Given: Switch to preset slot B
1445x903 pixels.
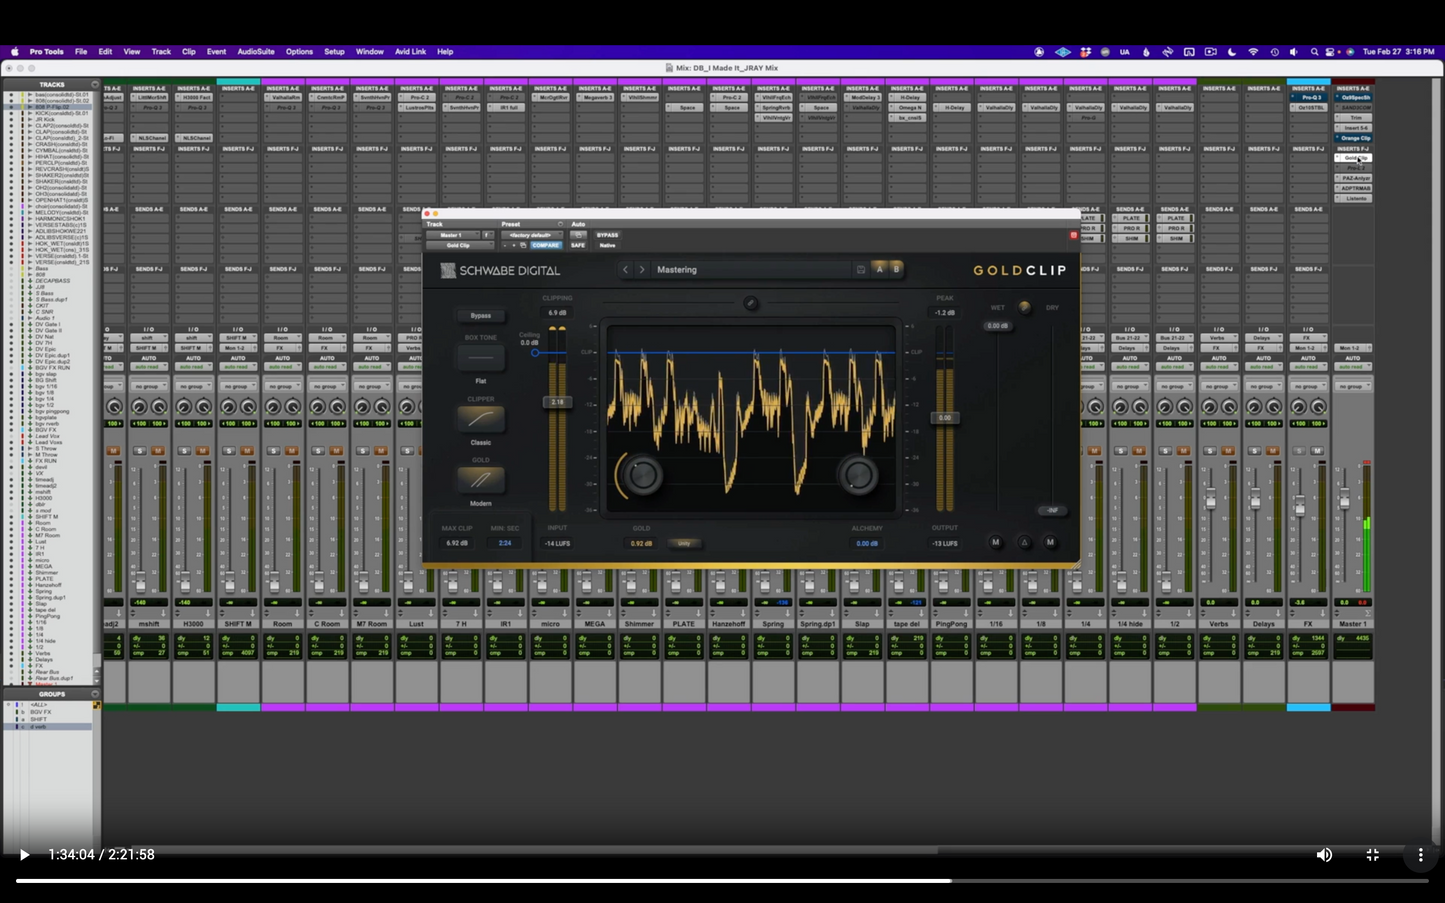Looking at the screenshot, I should 896,269.
